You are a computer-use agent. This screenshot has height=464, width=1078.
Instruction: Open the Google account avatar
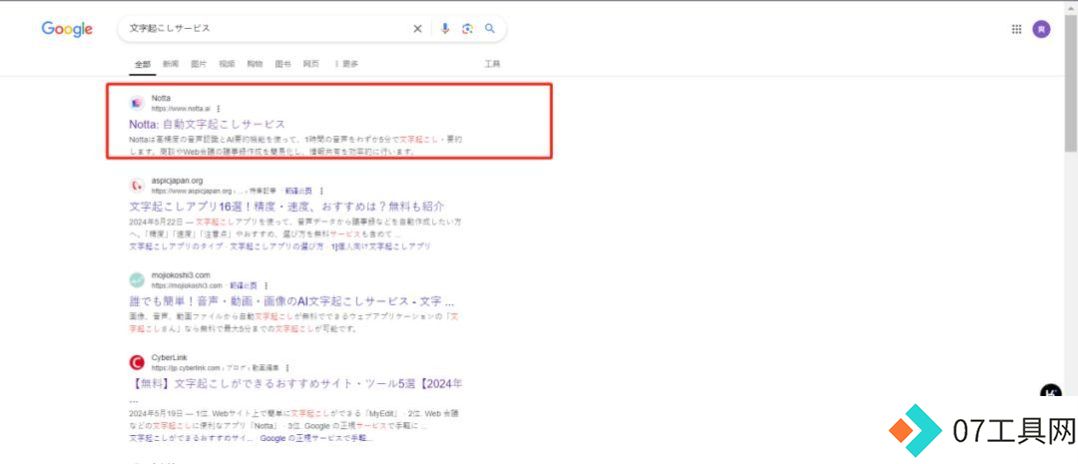pyautogui.click(x=1042, y=29)
